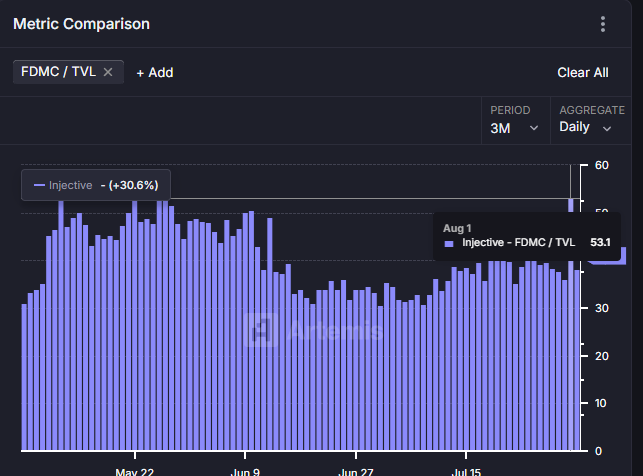The image size is (643, 476).
Task: Click the 20 y-axis value
Action: (x=602, y=356)
